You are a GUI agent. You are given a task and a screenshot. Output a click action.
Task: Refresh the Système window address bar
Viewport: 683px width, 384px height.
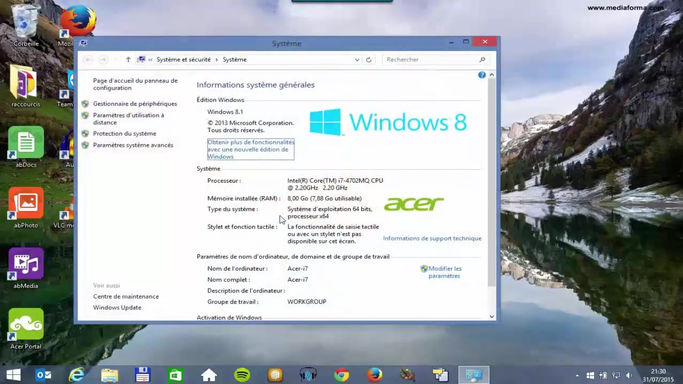[x=369, y=60]
